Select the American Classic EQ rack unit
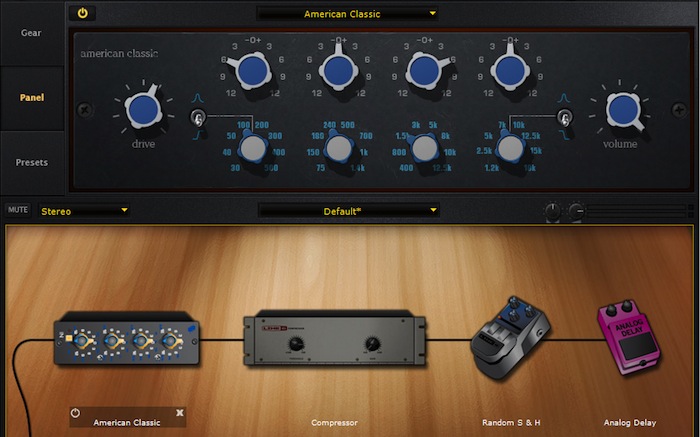This screenshot has height=437, width=700. click(x=127, y=338)
